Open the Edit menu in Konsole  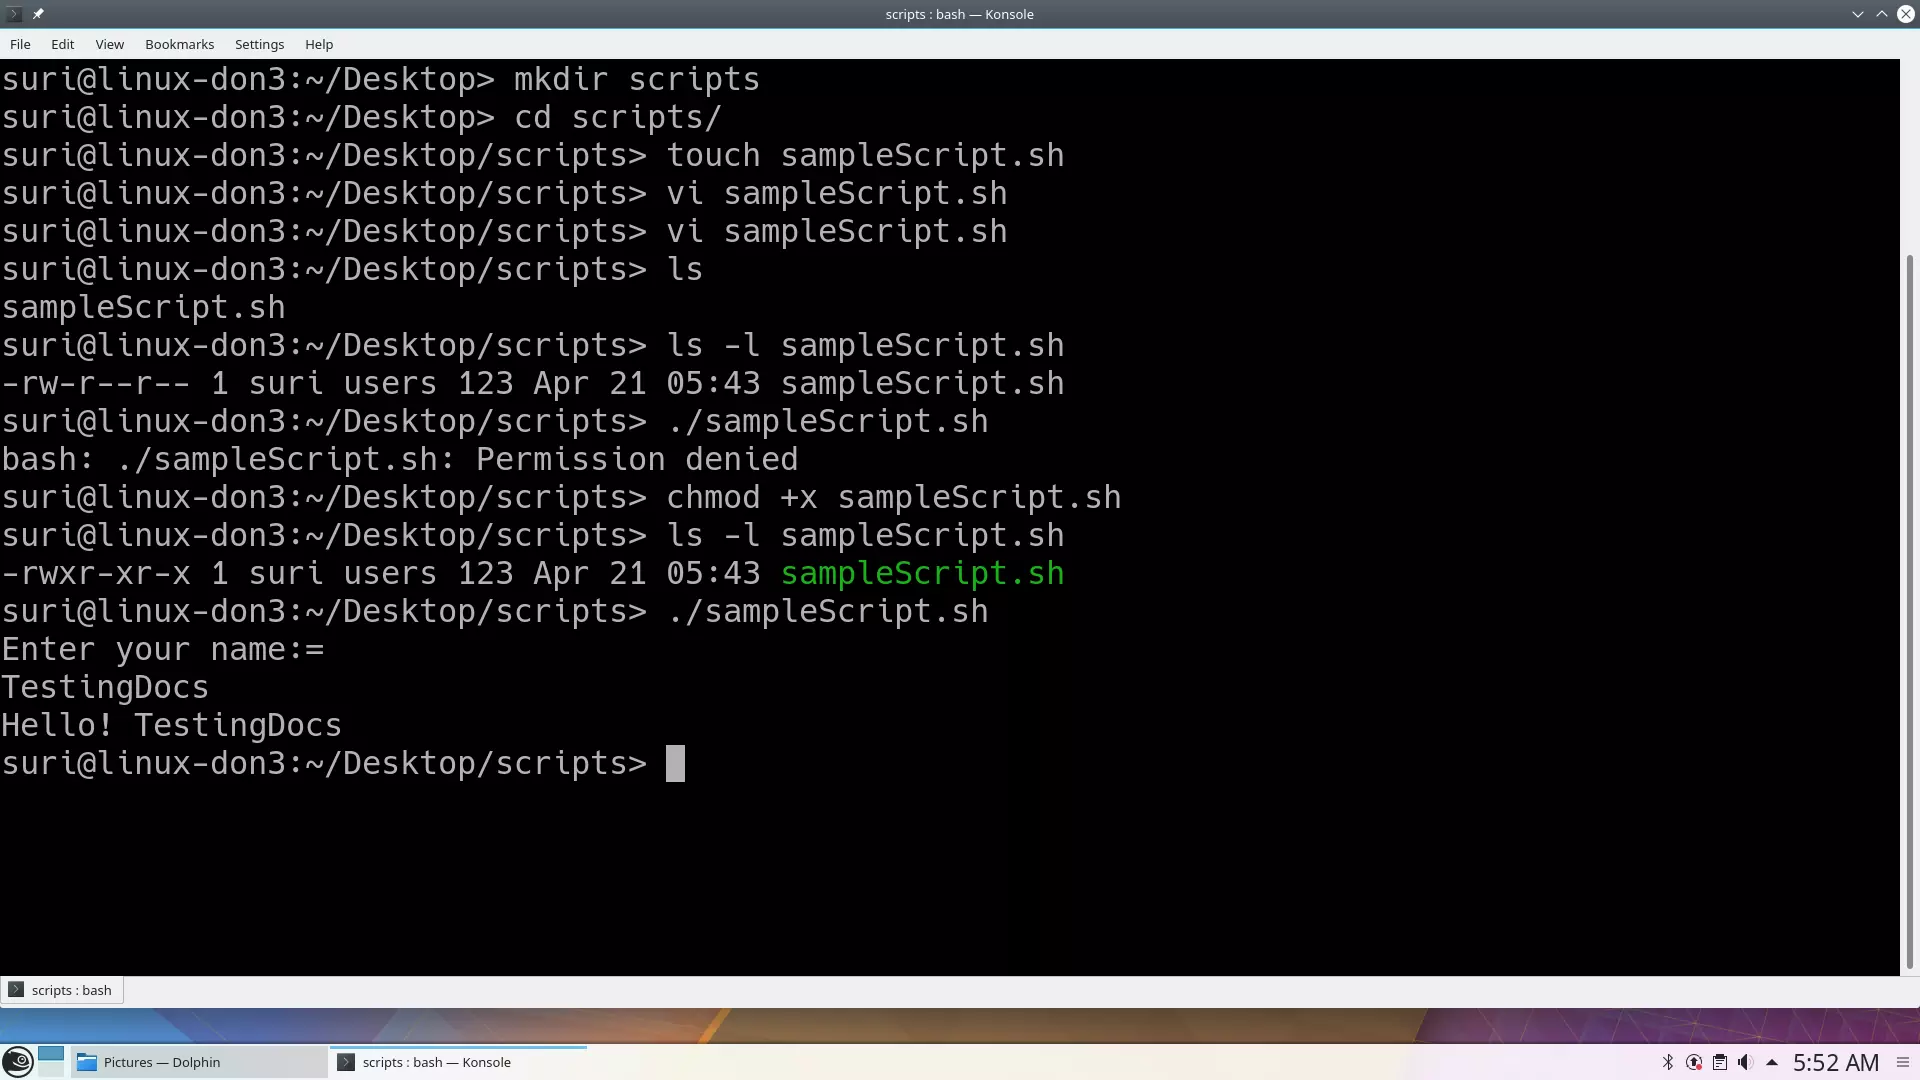(x=62, y=44)
